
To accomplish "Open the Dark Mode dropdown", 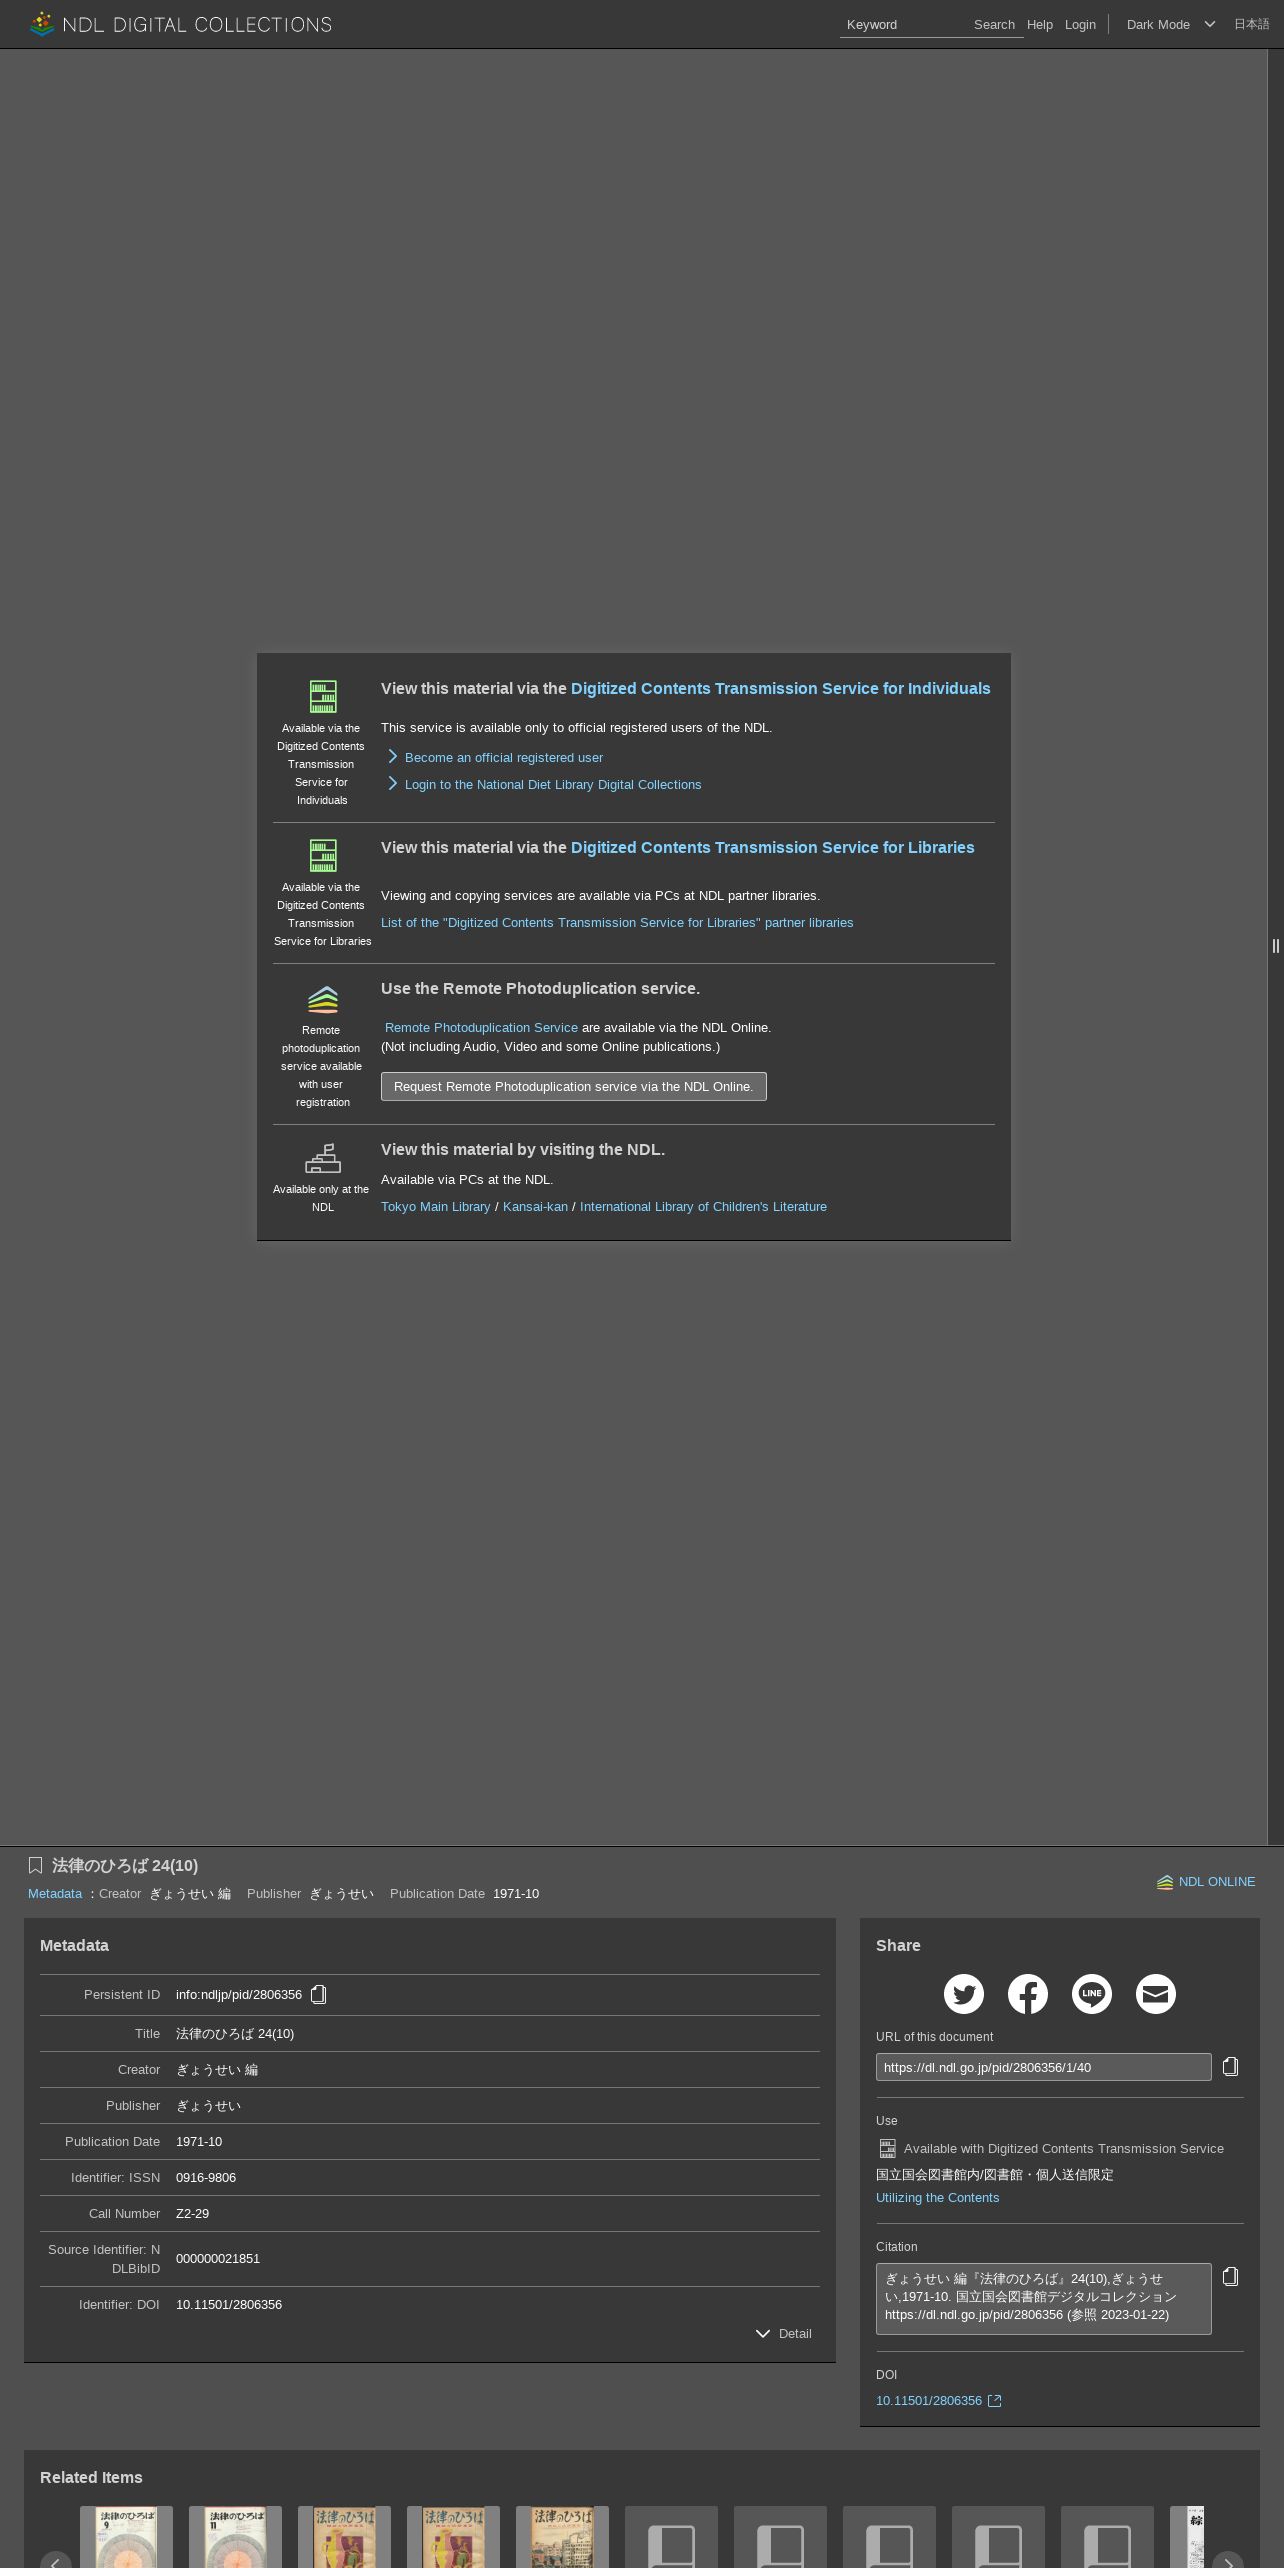I will point(1170,25).
